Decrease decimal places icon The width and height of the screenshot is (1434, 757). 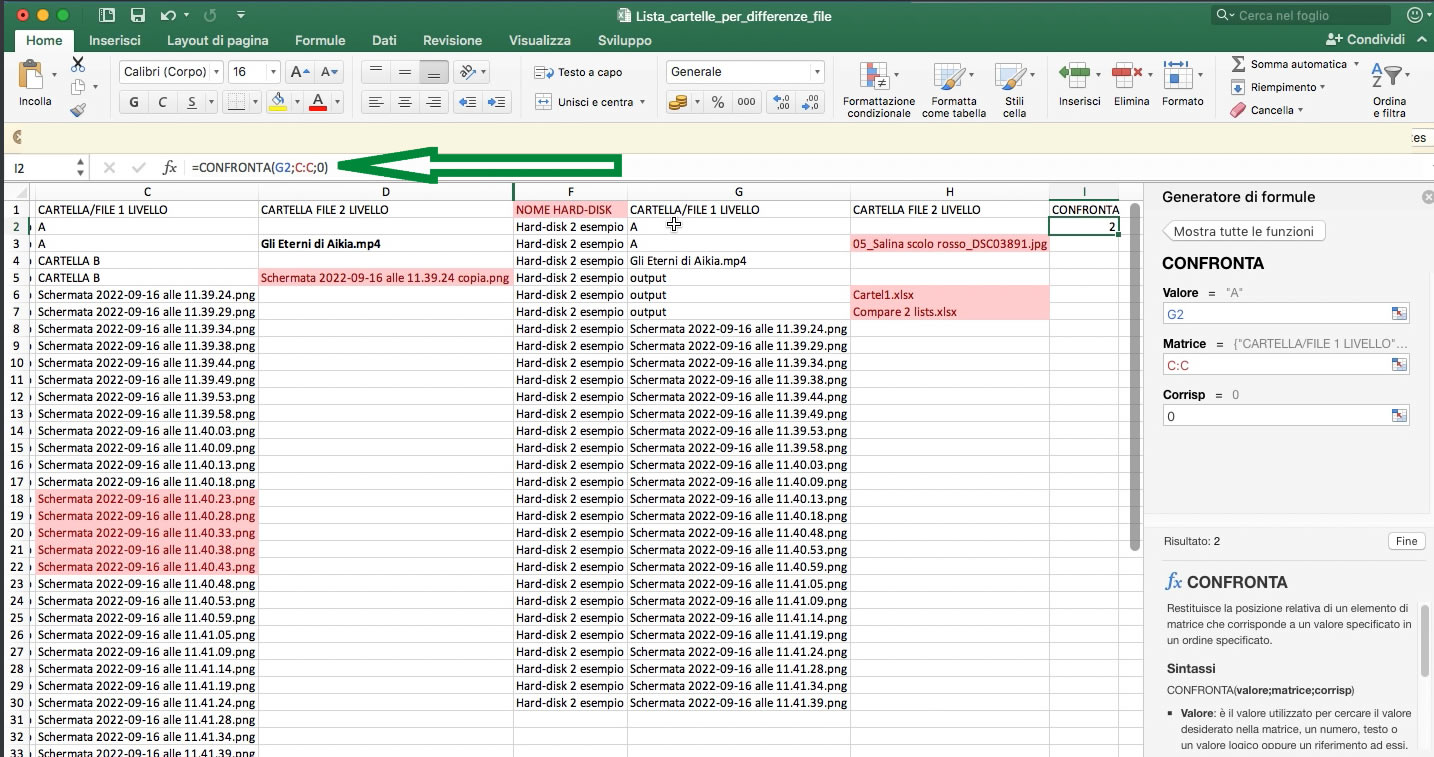click(x=811, y=102)
